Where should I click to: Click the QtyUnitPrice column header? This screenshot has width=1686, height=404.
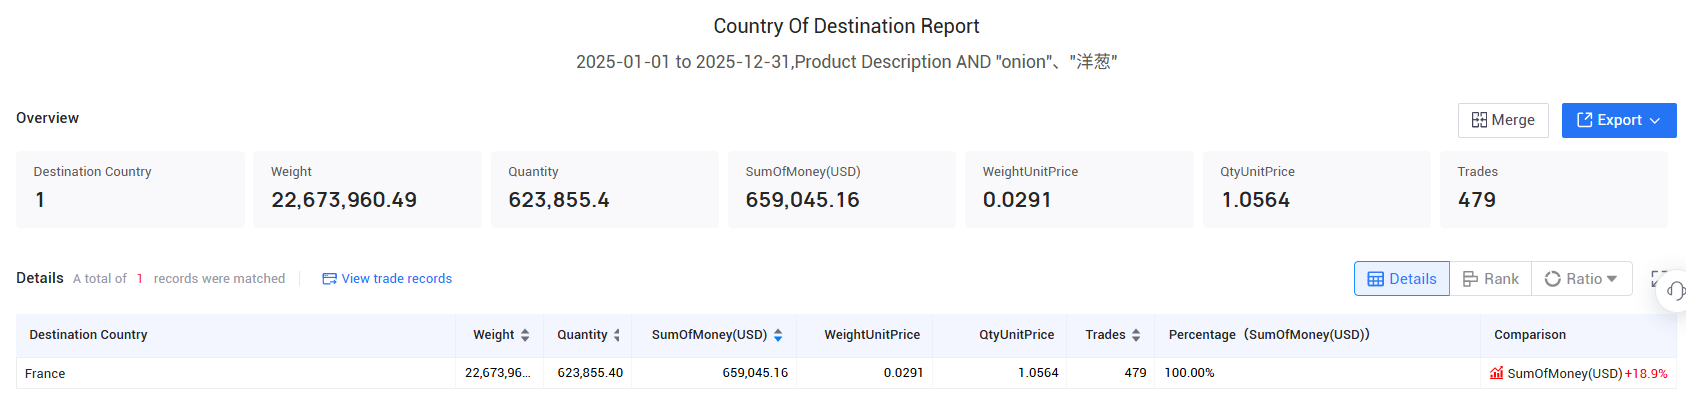[x=998, y=335]
